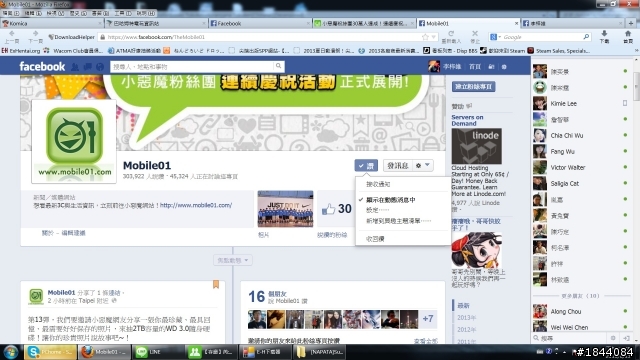Jump to 2012 in page timeline
This screenshot has height=360, width=640.
click(x=466, y=330)
